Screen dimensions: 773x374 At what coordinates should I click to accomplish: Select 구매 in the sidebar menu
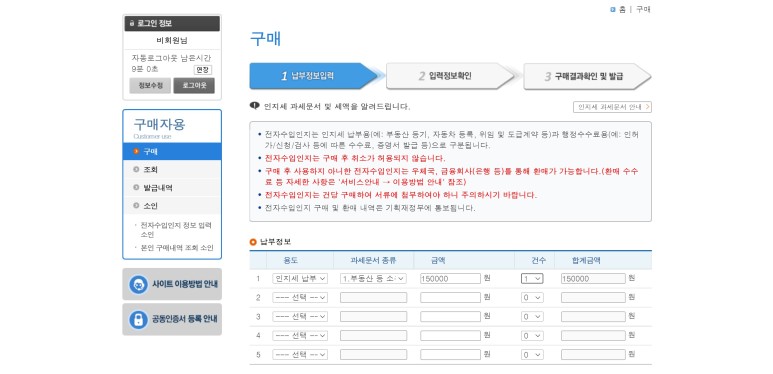tap(172, 151)
